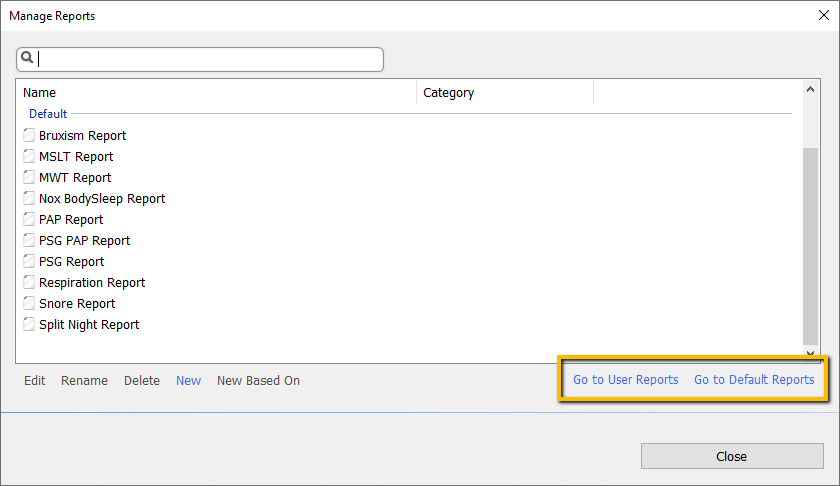Screen dimensions: 840x486
Task: Click the Nox BodySleep Report document icon
Action: click(29, 198)
